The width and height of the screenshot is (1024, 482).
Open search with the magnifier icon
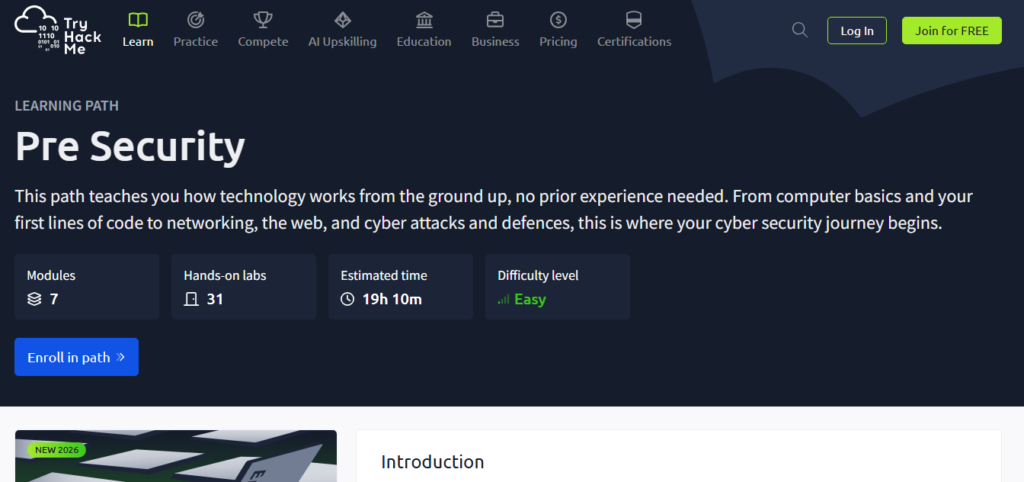click(x=799, y=30)
